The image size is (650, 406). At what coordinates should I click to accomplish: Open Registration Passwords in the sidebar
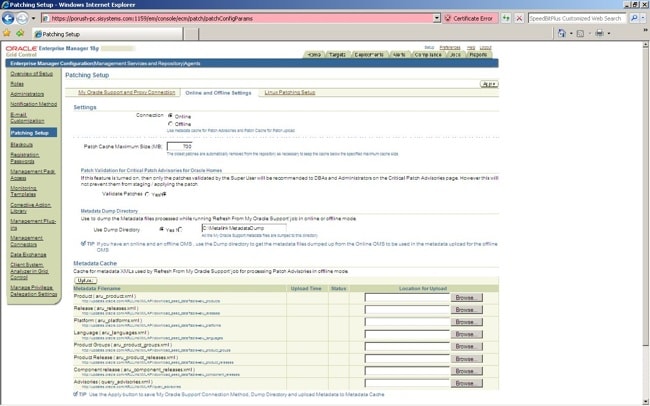click(x=25, y=158)
